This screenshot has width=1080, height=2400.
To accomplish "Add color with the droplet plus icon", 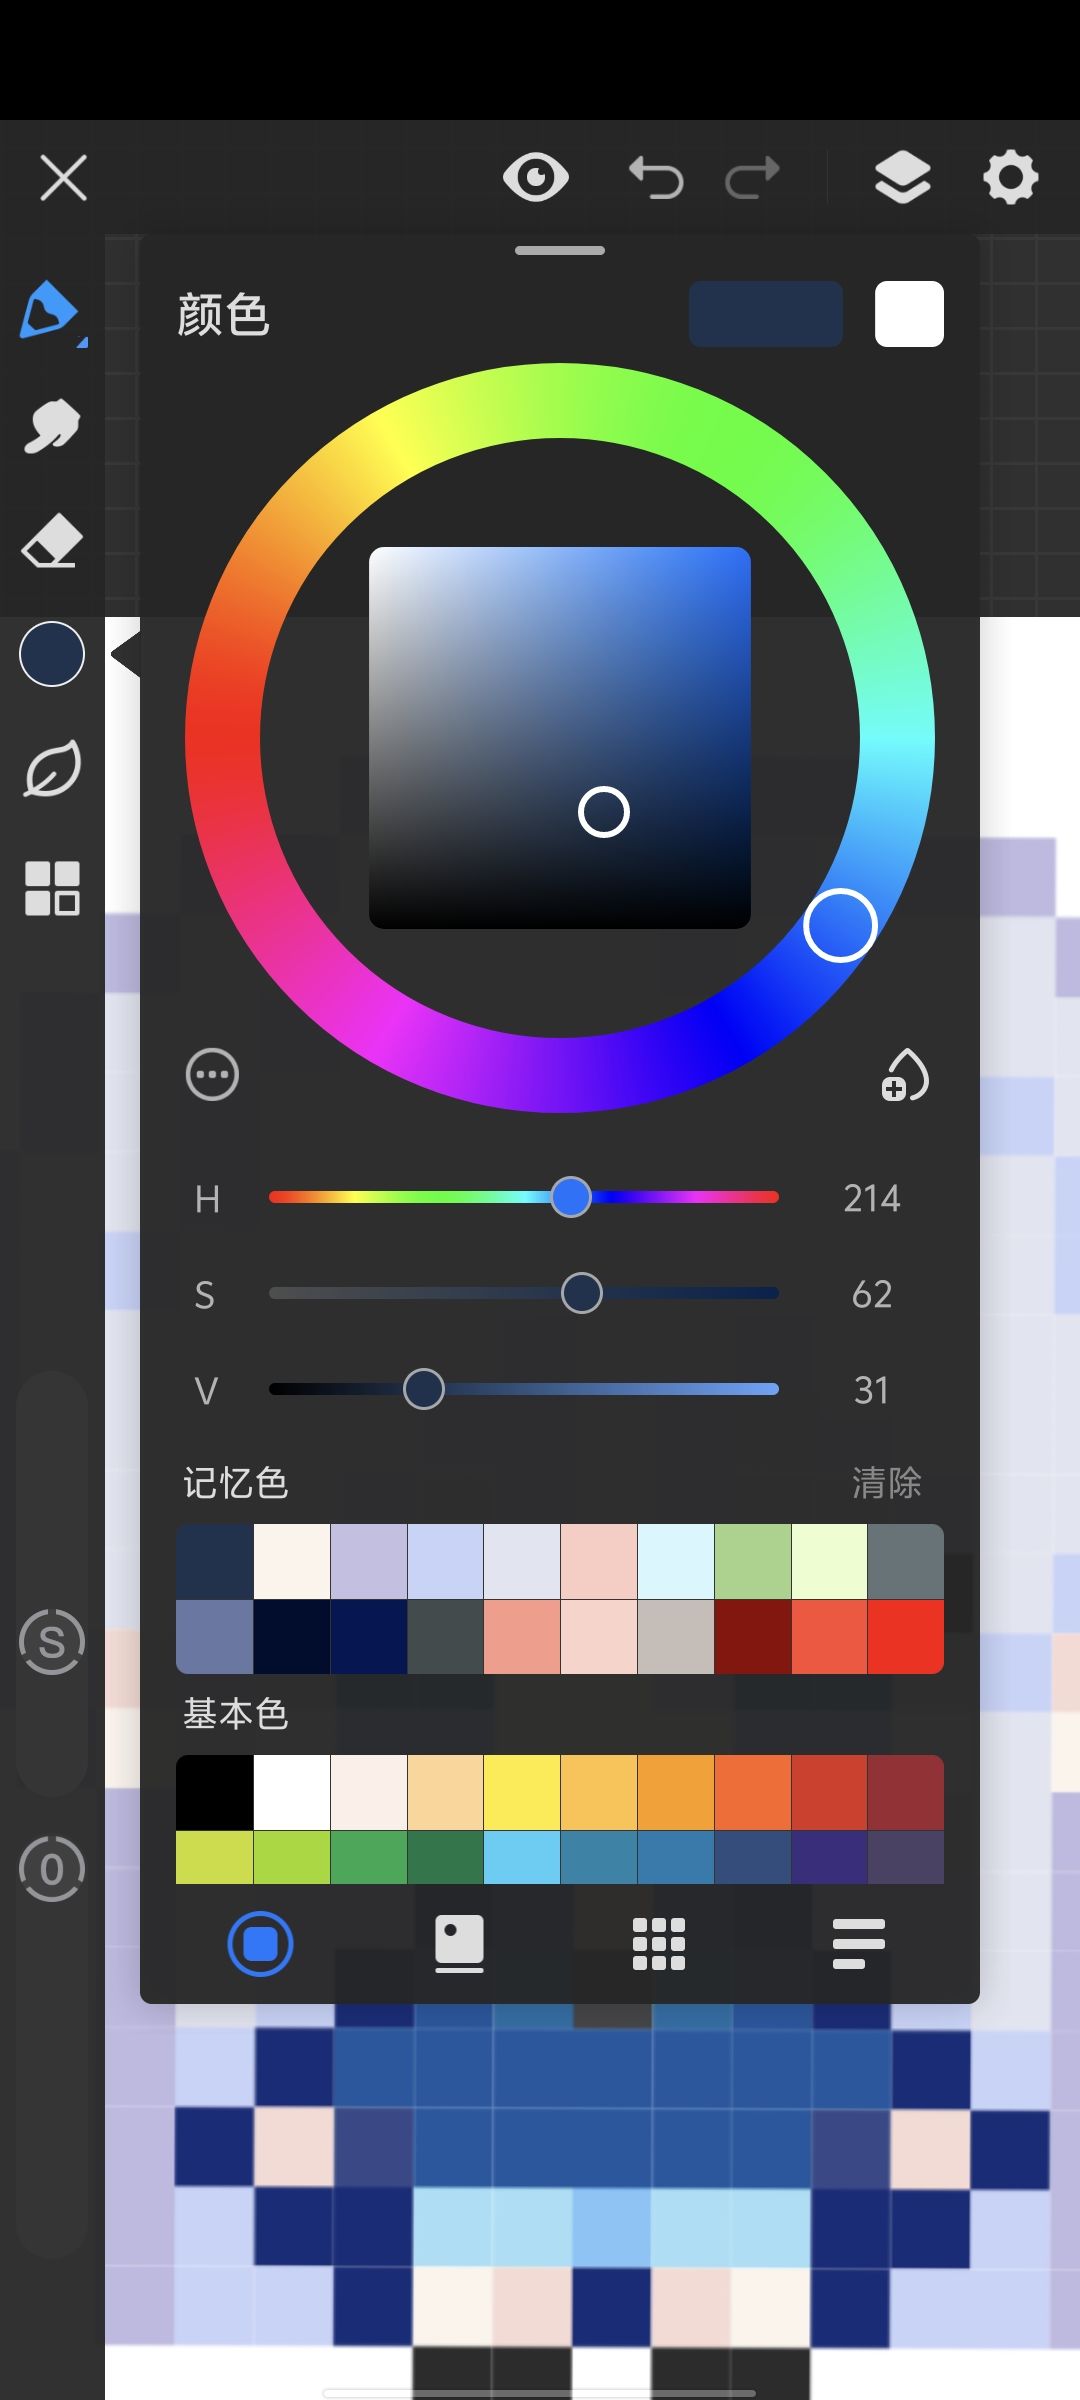I will tap(905, 1075).
